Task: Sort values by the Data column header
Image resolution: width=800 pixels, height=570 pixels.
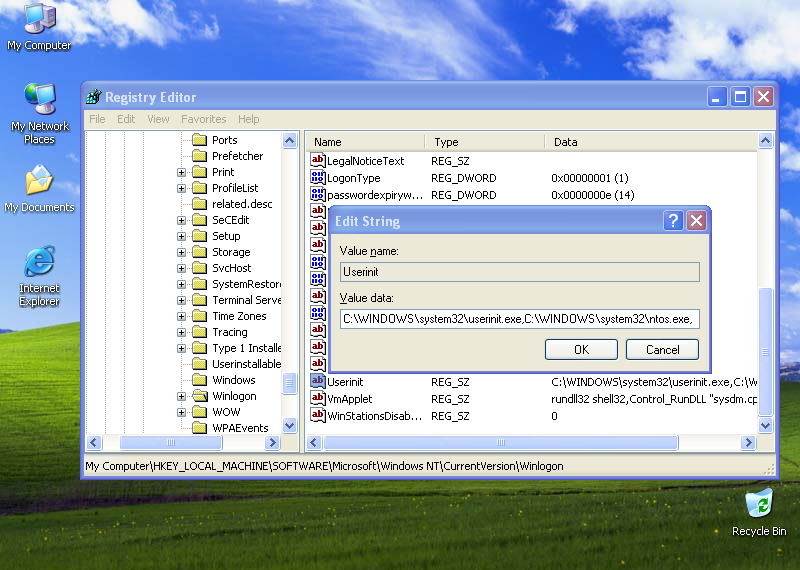Action: click(651, 142)
